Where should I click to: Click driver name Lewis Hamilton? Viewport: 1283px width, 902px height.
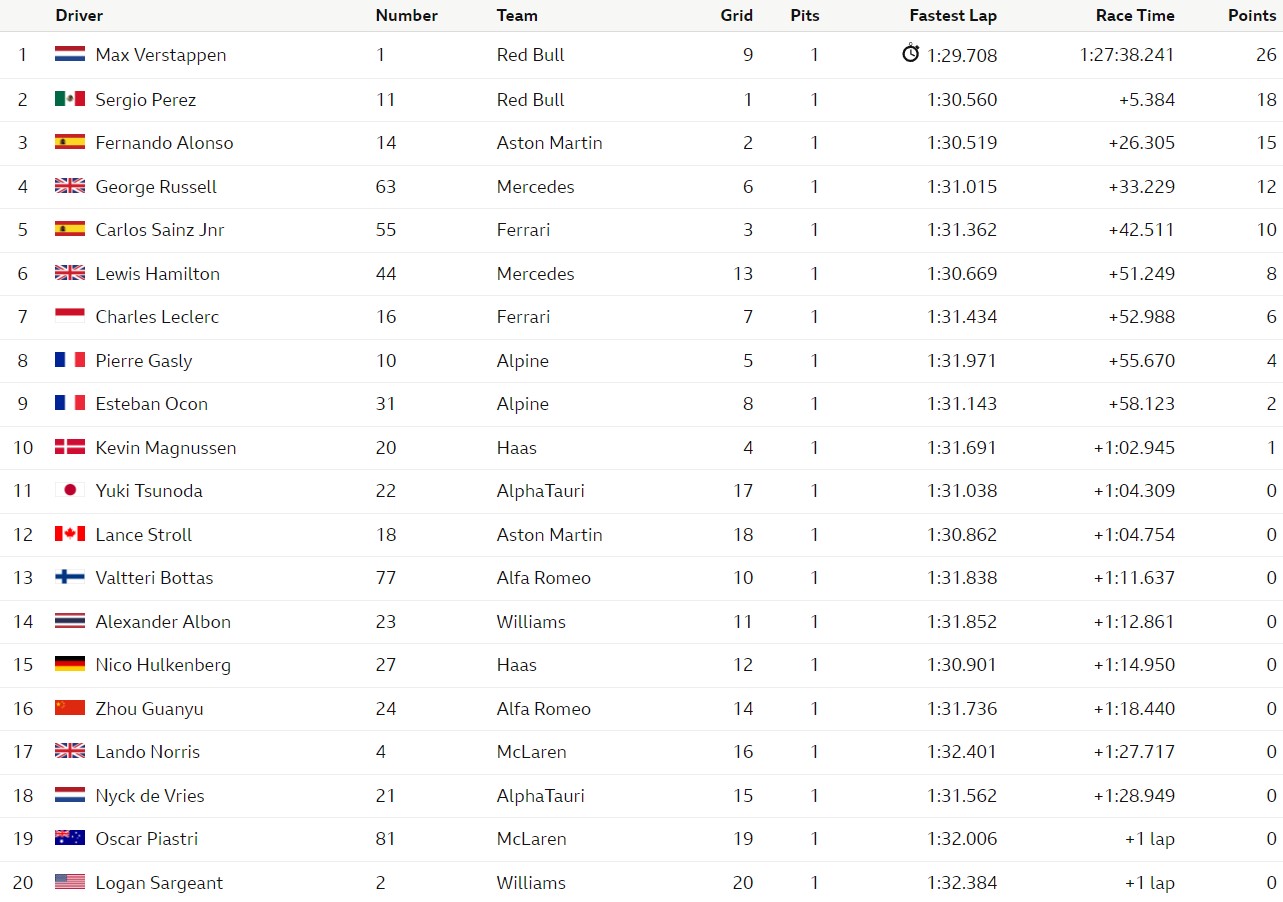(157, 273)
